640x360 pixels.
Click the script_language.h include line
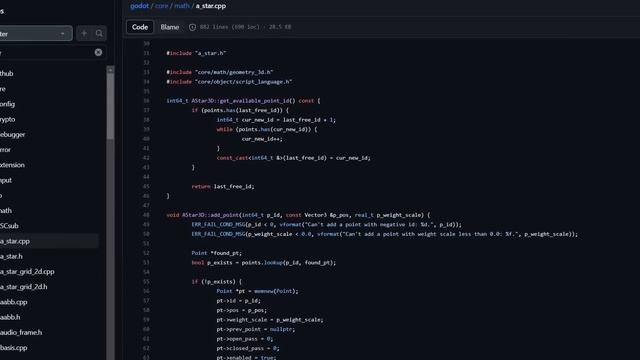pyautogui.click(x=229, y=82)
